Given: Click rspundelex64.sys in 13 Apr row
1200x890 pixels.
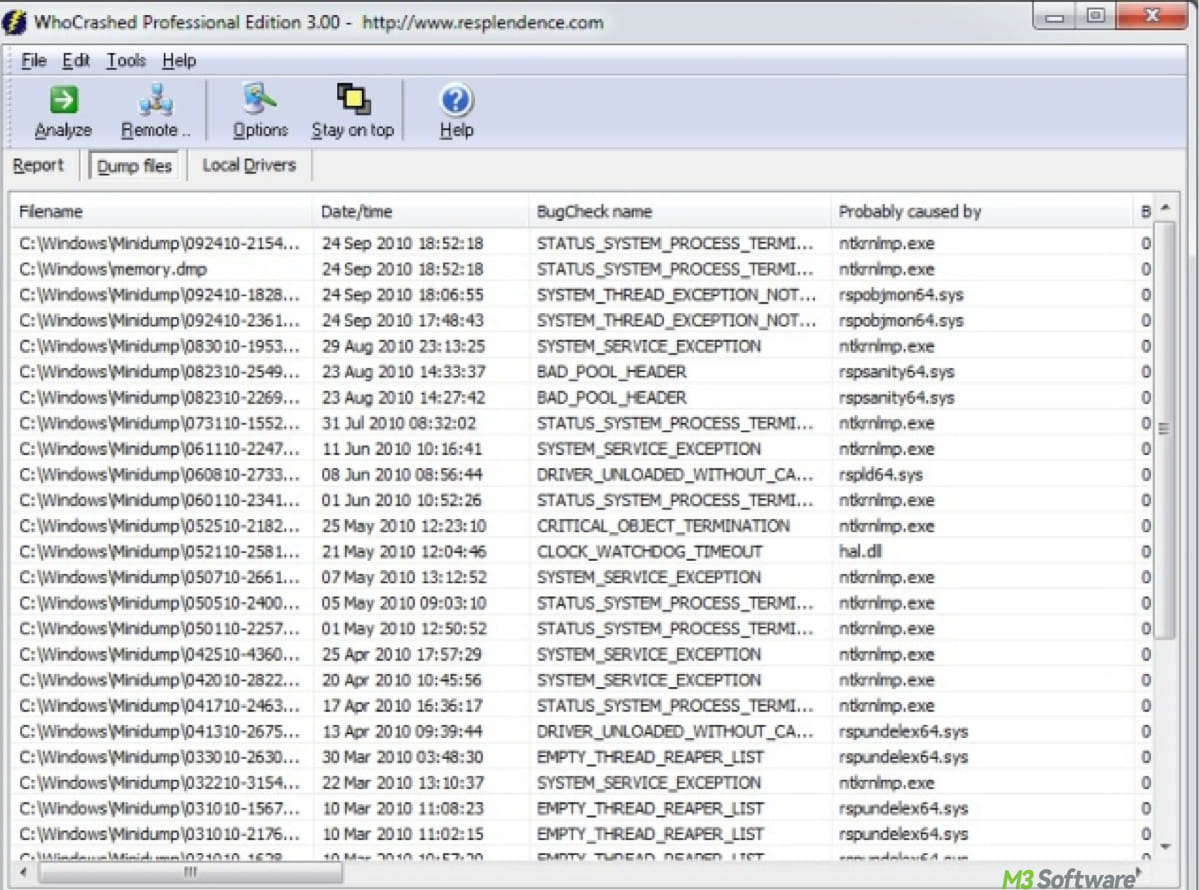Looking at the screenshot, I should pos(904,731).
